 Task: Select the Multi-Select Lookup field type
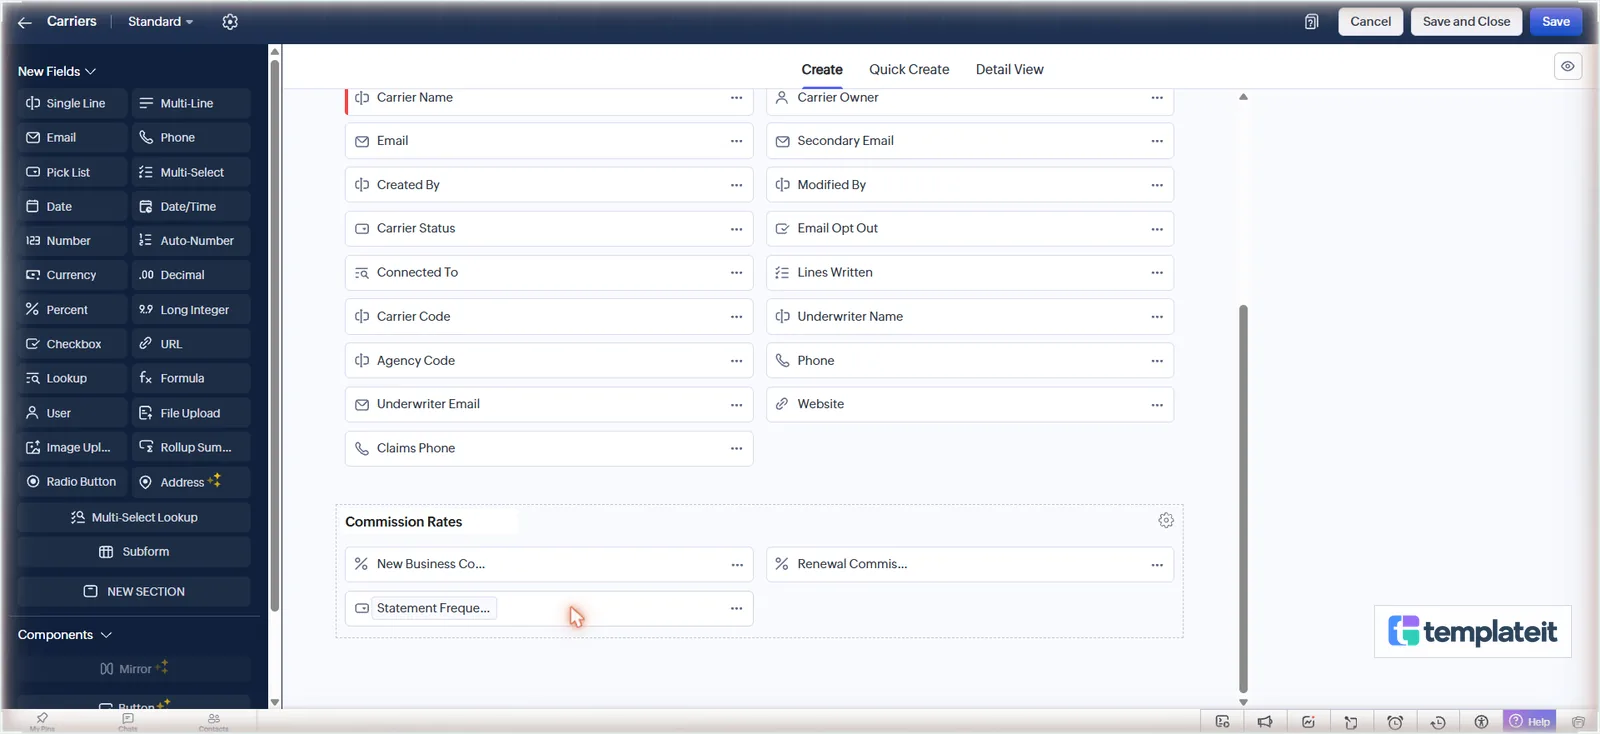(x=134, y=517)
